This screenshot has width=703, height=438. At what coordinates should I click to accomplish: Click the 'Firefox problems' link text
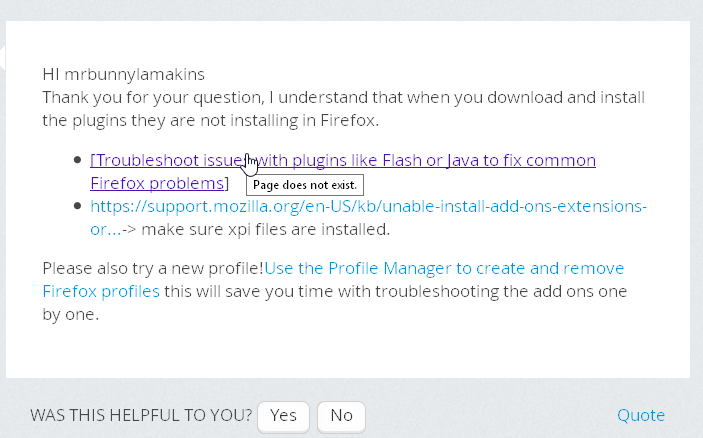pos(157,183)
